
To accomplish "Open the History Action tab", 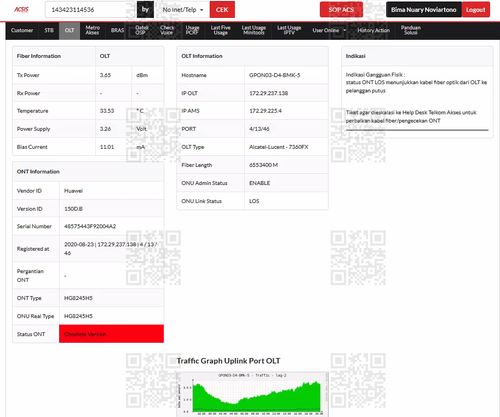I will click(373, 30).
